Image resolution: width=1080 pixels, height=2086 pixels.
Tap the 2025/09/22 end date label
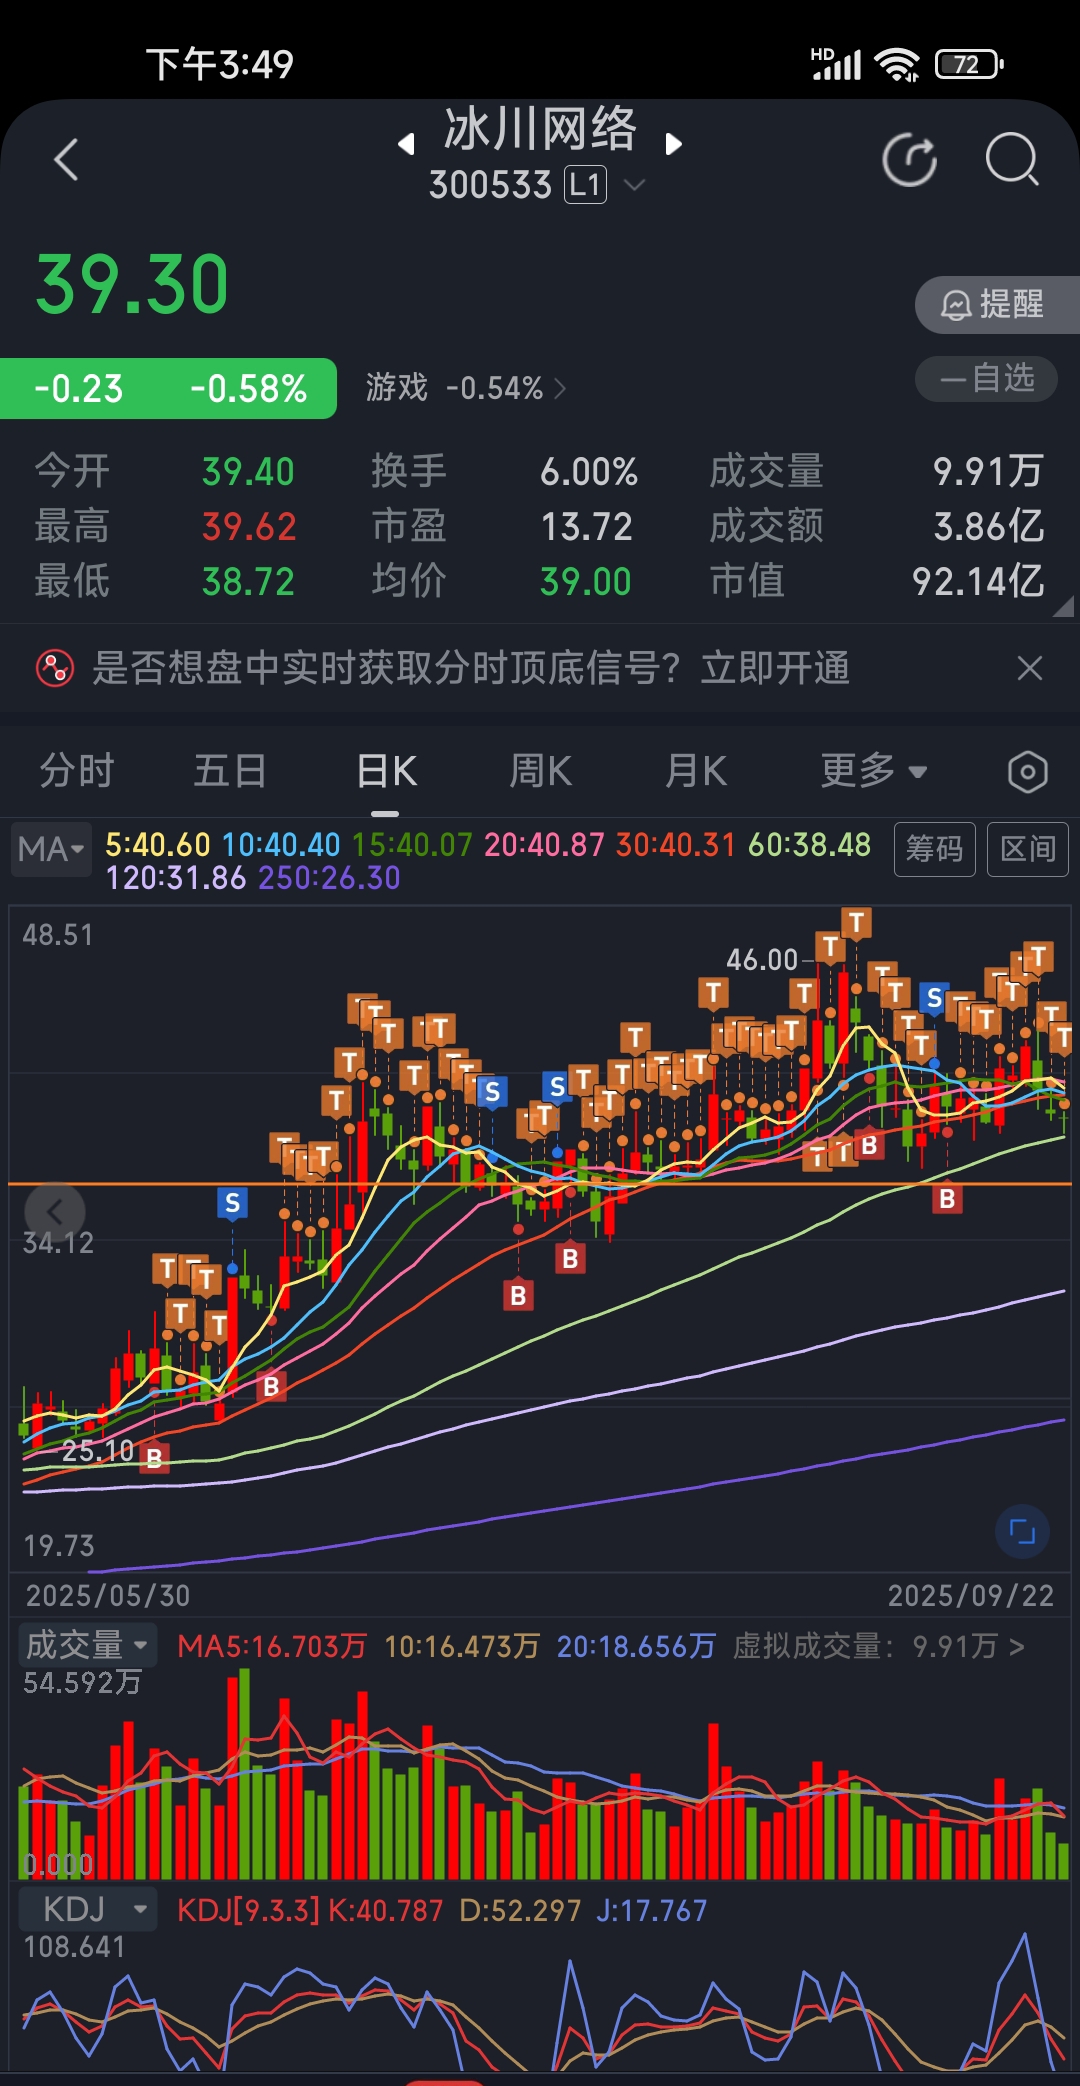pyautogui.click(x=971, y=1595)
